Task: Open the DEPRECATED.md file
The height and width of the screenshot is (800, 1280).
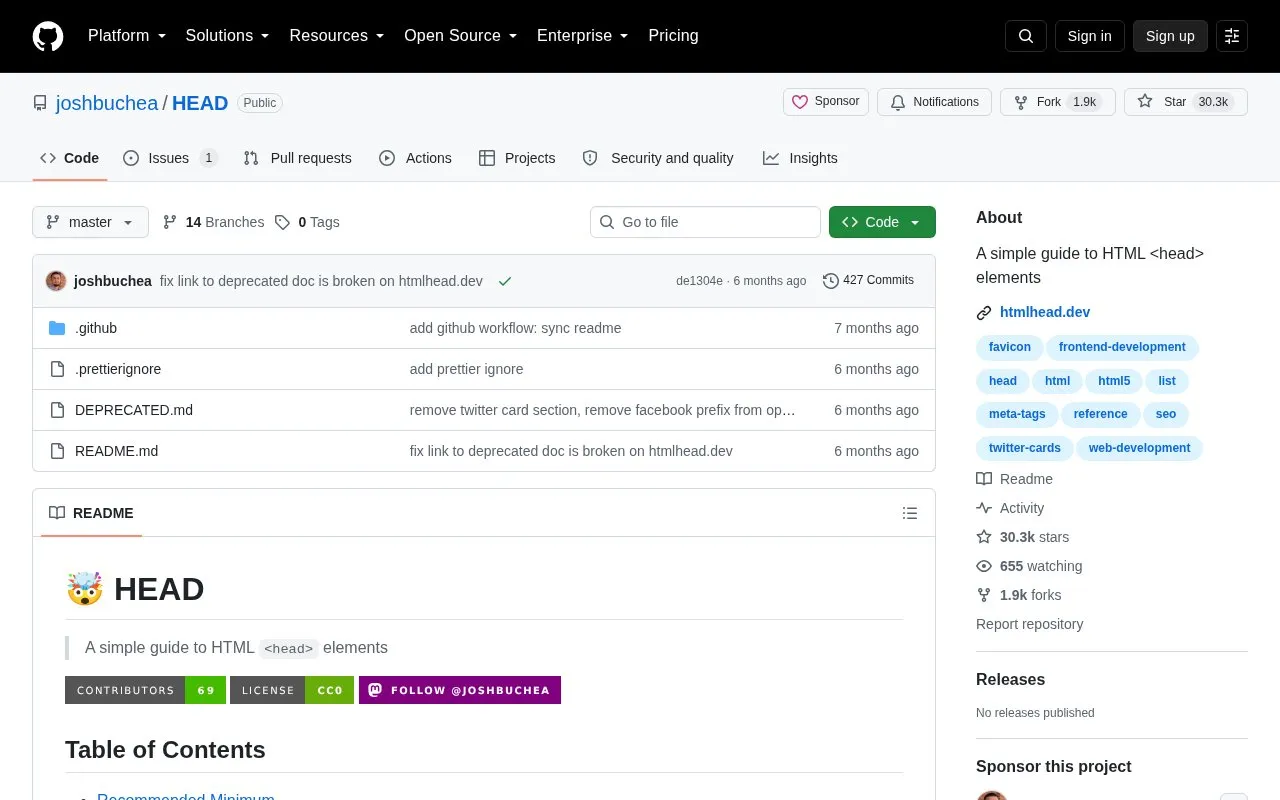Action: pos(134,410)
